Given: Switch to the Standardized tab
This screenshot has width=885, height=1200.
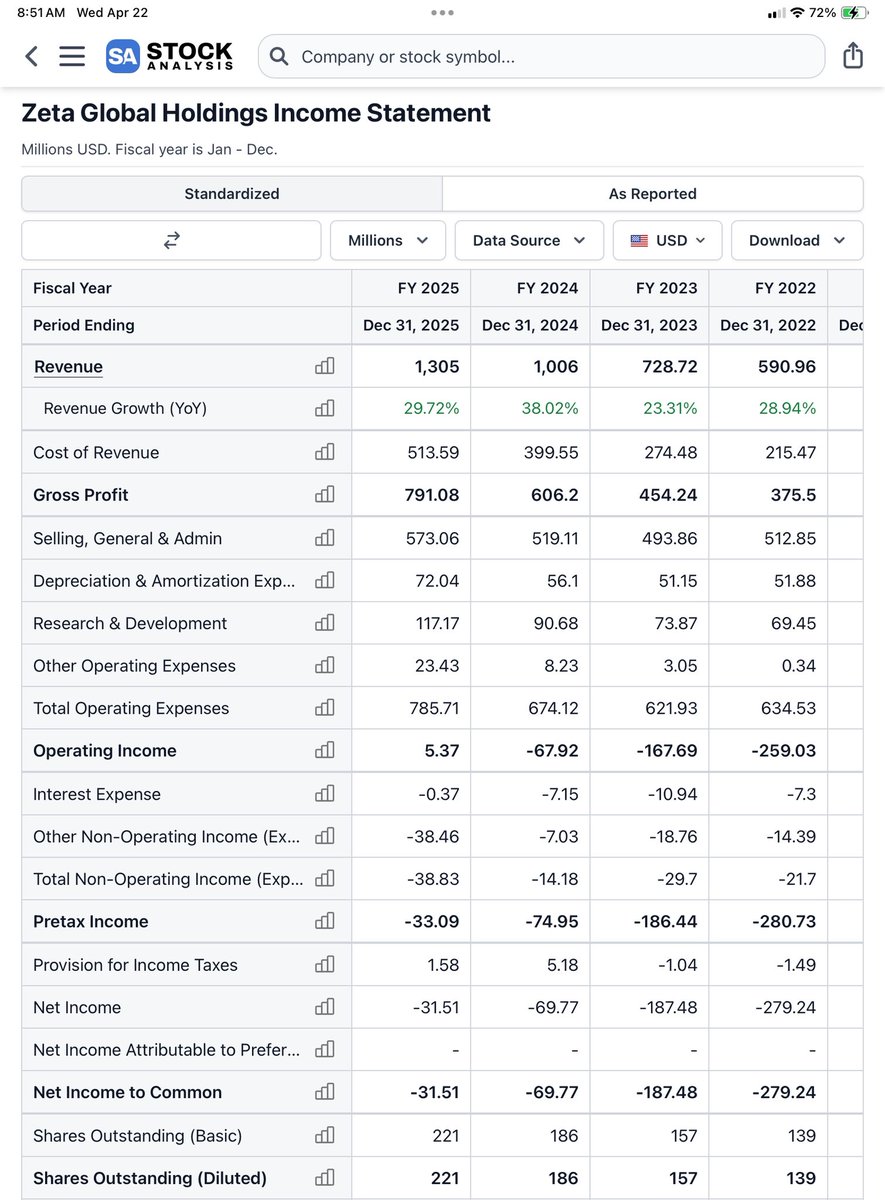Looking at the screenshot, I should [232, 194].
